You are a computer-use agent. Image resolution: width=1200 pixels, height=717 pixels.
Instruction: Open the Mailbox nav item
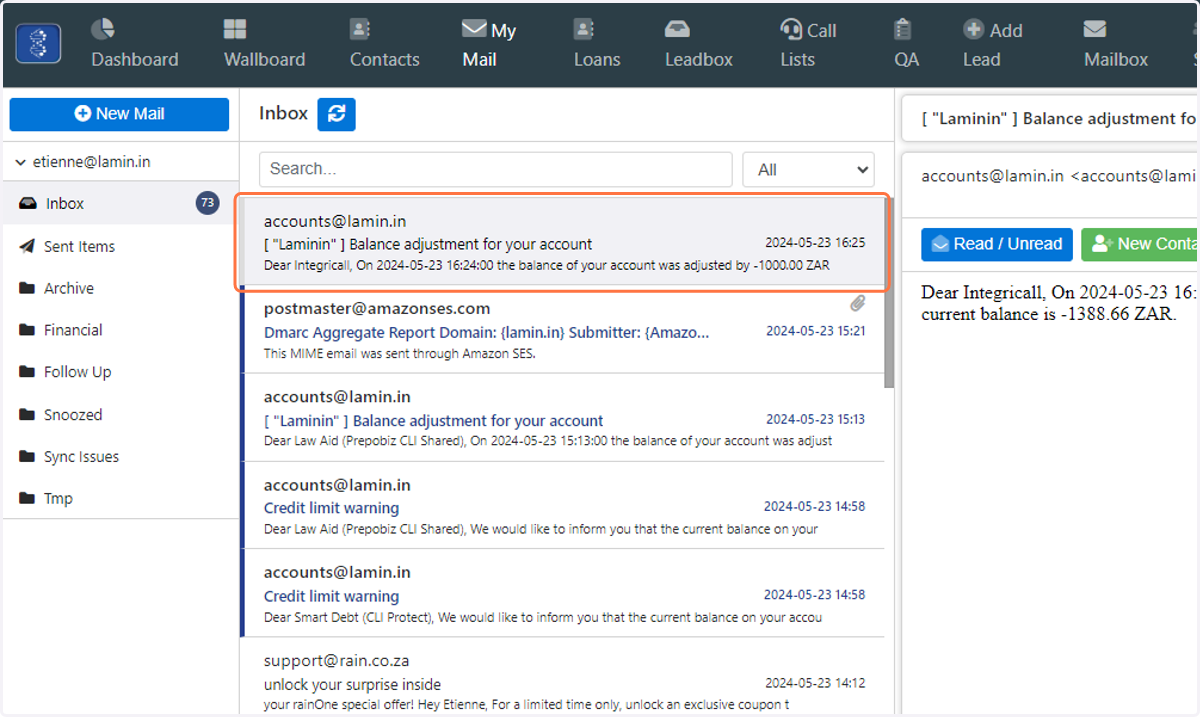1116,44
